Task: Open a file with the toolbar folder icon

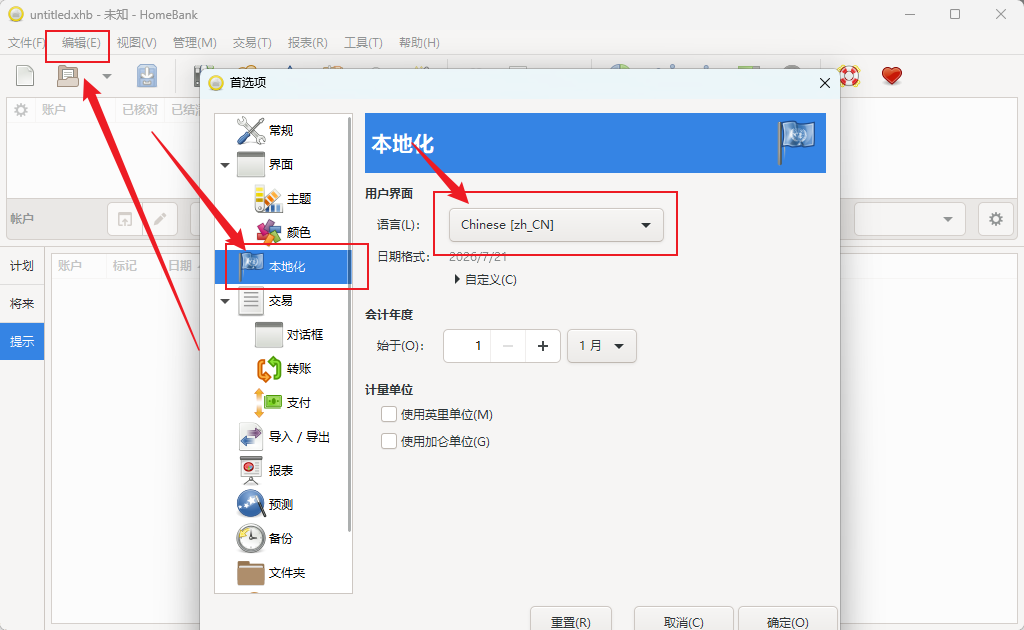Action: (68, 76)
